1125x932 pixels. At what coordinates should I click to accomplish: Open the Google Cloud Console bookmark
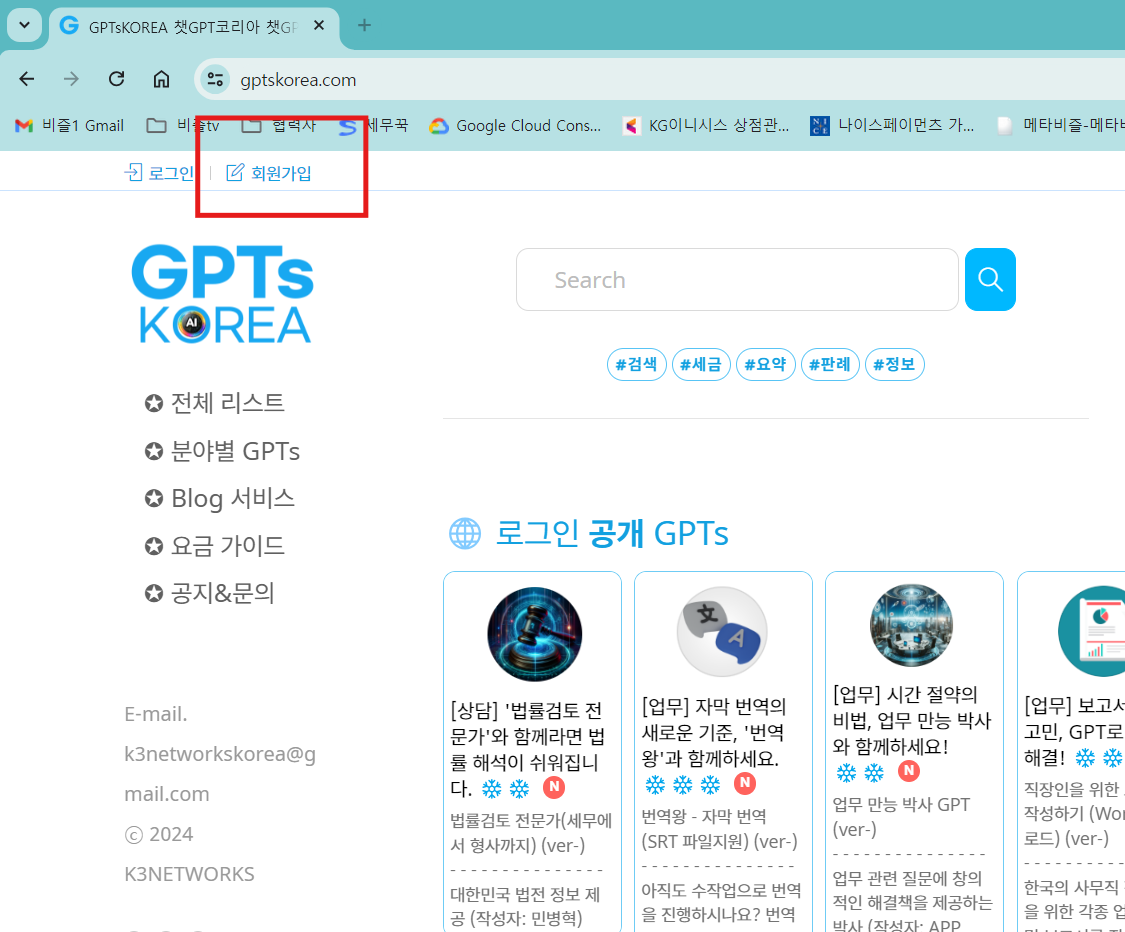point(515,125)
